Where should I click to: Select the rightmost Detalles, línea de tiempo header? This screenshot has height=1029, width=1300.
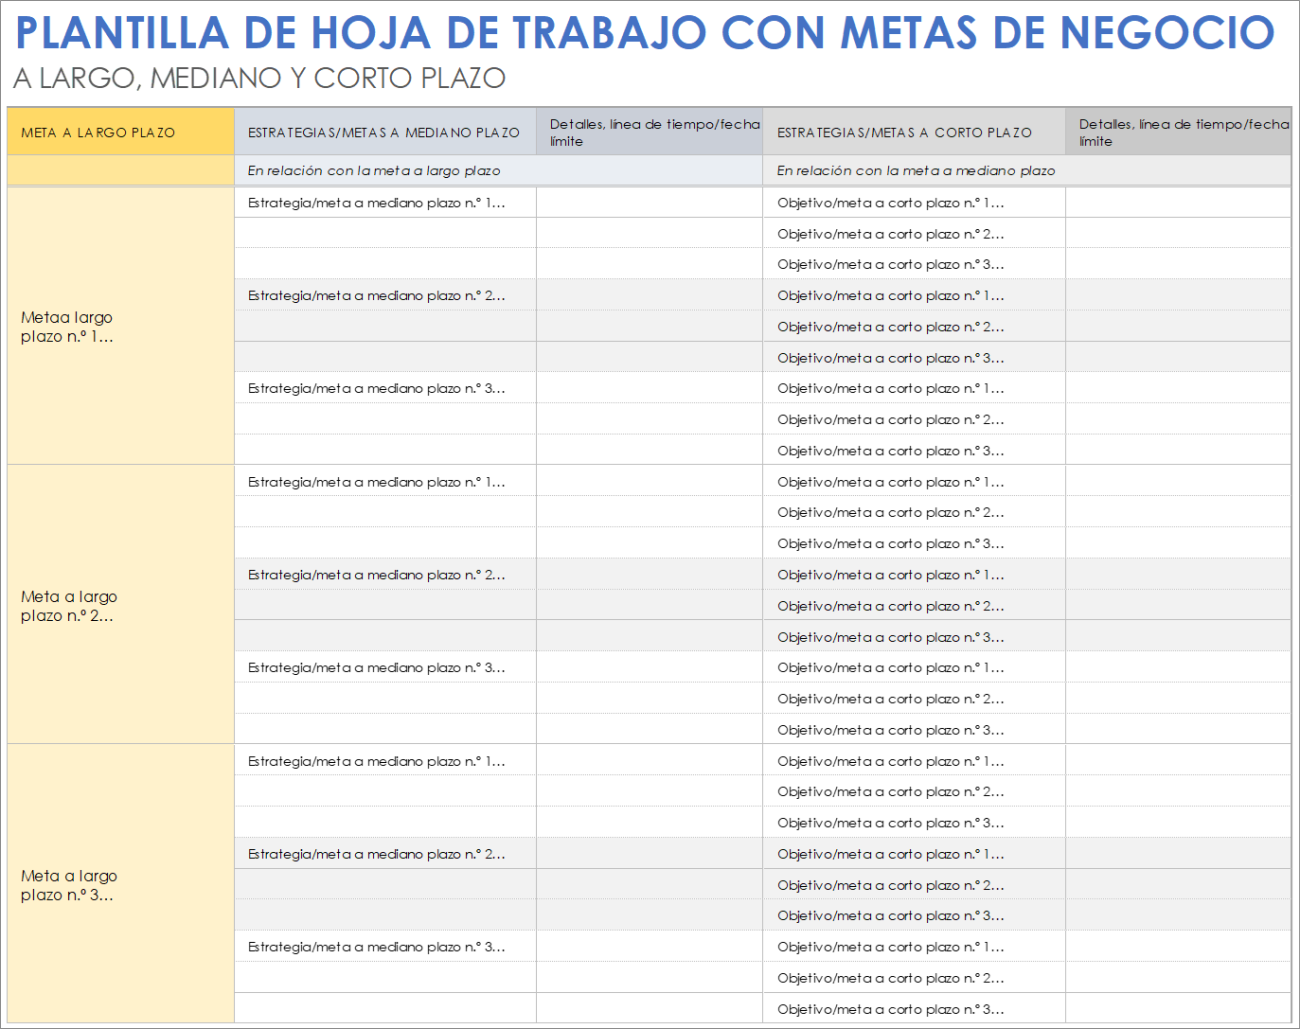tap(1178, 131)
